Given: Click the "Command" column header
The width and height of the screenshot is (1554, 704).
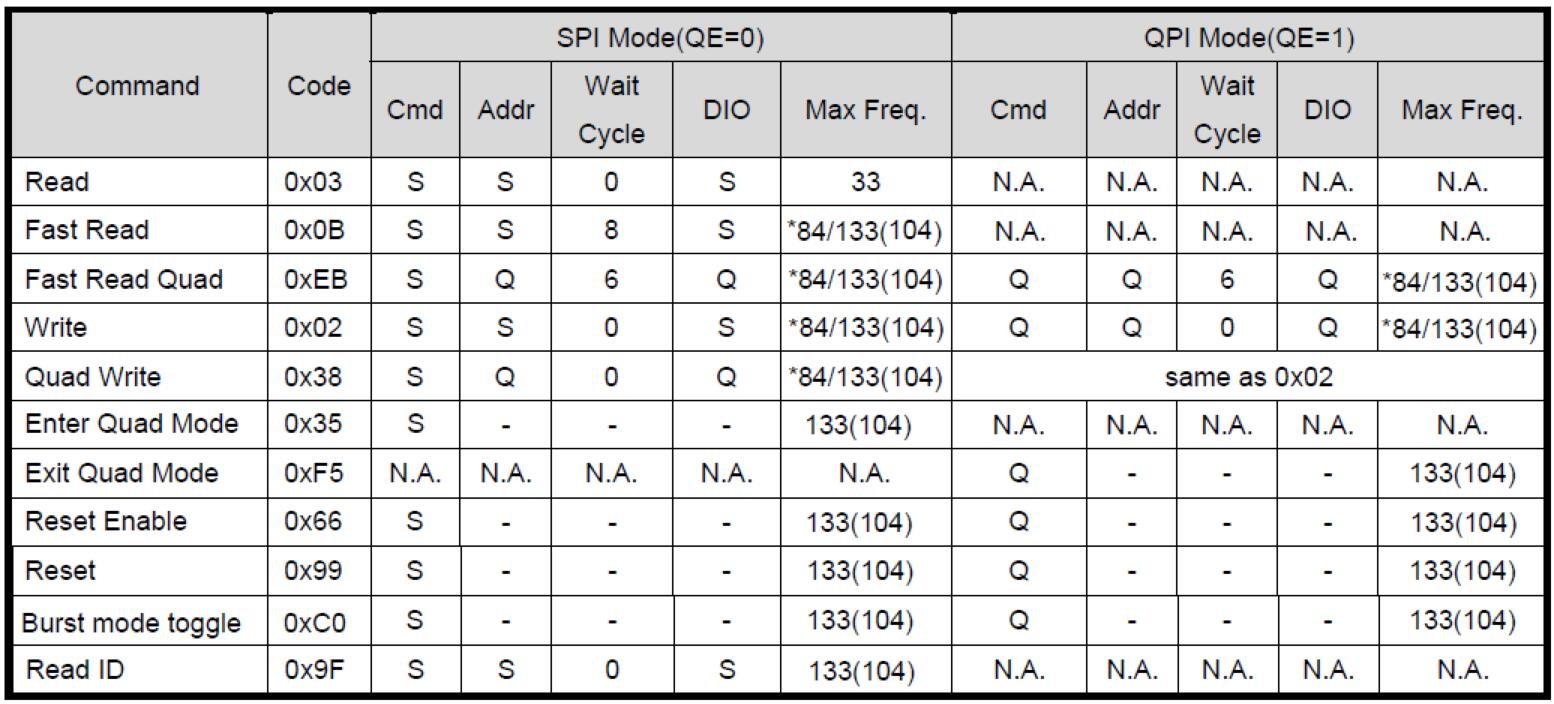Looking at the screenshot, I should pos(138,86).
